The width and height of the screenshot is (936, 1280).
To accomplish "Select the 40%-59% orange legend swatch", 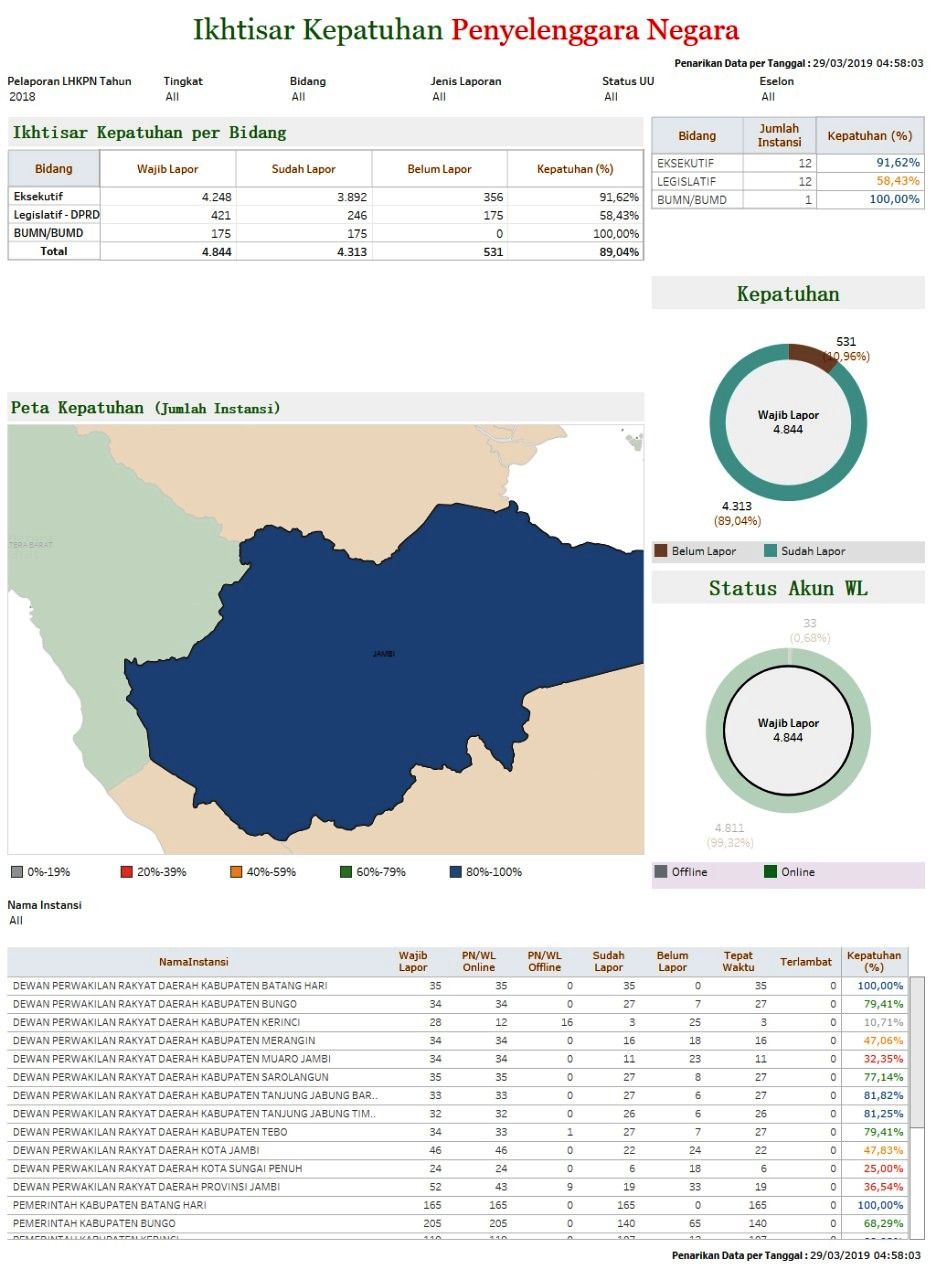I will [236, 872].
